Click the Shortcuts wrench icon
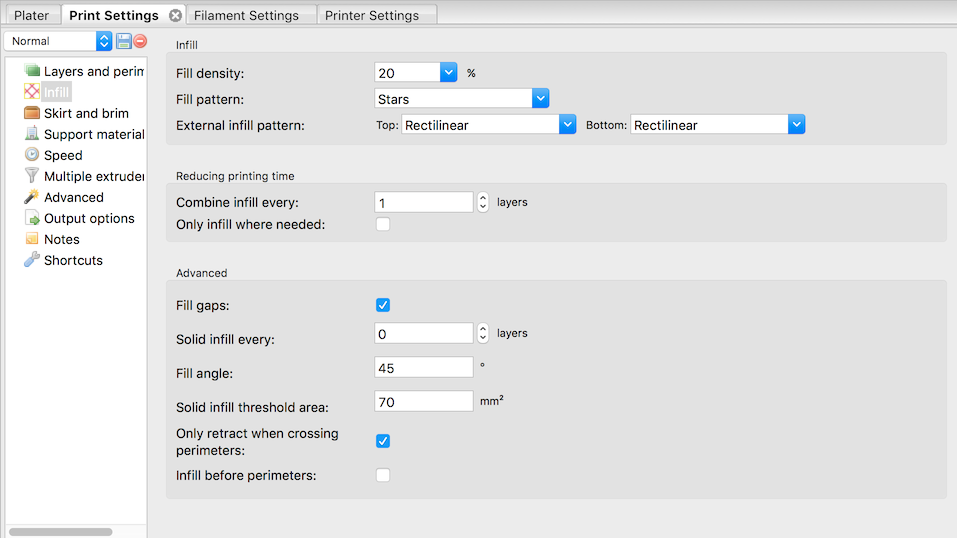This screenshot has height=538, width=957. pos(32,260)
